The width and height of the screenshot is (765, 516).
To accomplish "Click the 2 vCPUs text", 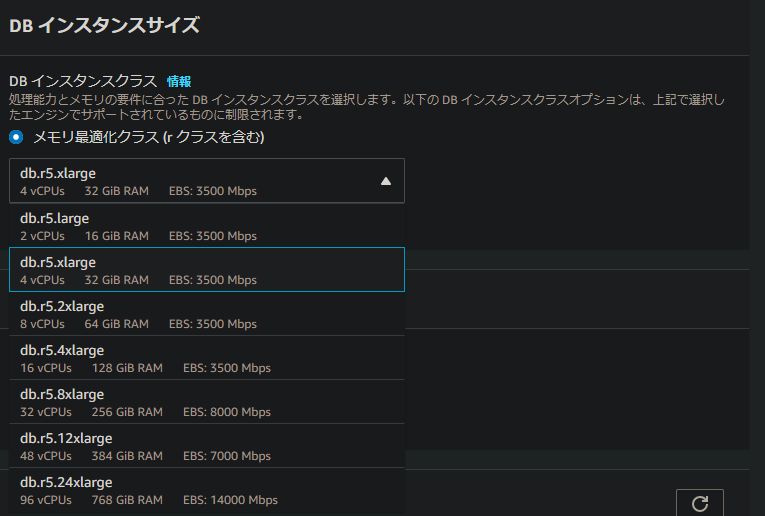I will 42,236.
